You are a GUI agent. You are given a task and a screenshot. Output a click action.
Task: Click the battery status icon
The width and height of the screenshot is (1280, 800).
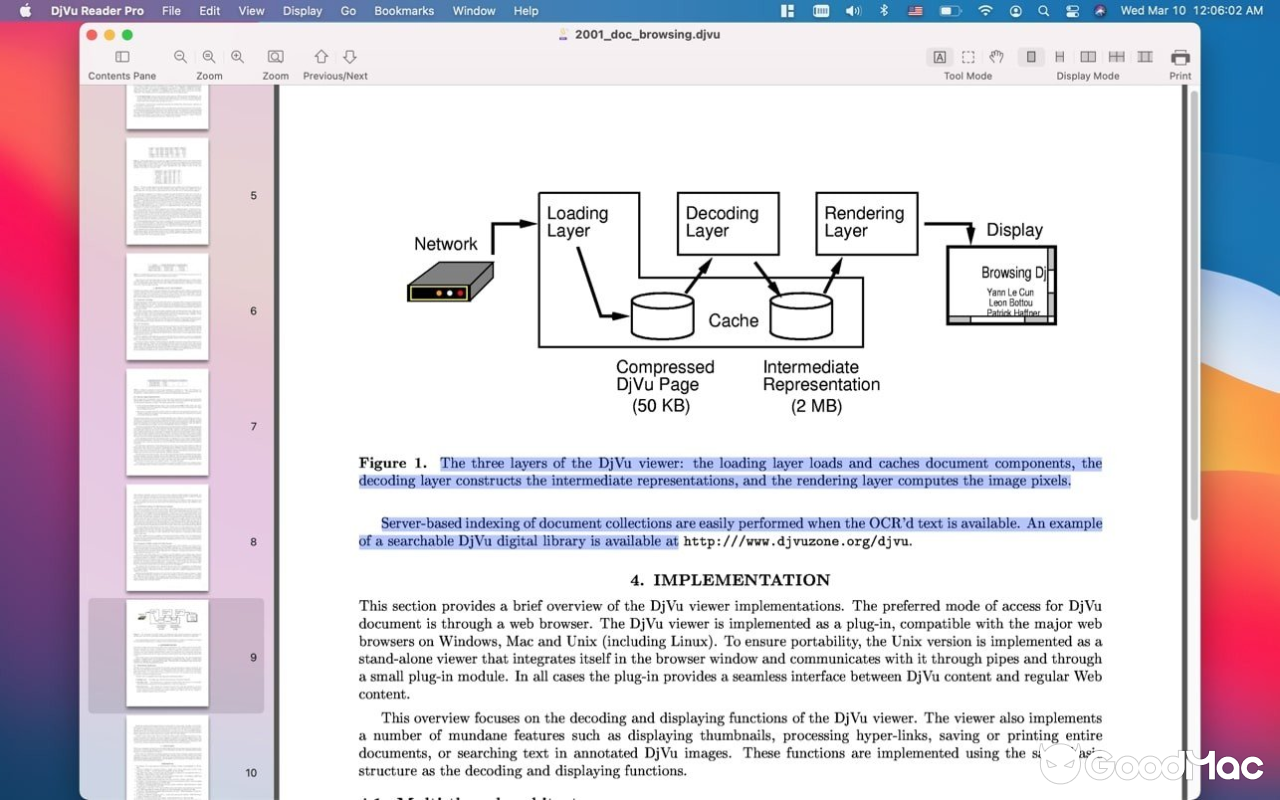coord(950,11)
